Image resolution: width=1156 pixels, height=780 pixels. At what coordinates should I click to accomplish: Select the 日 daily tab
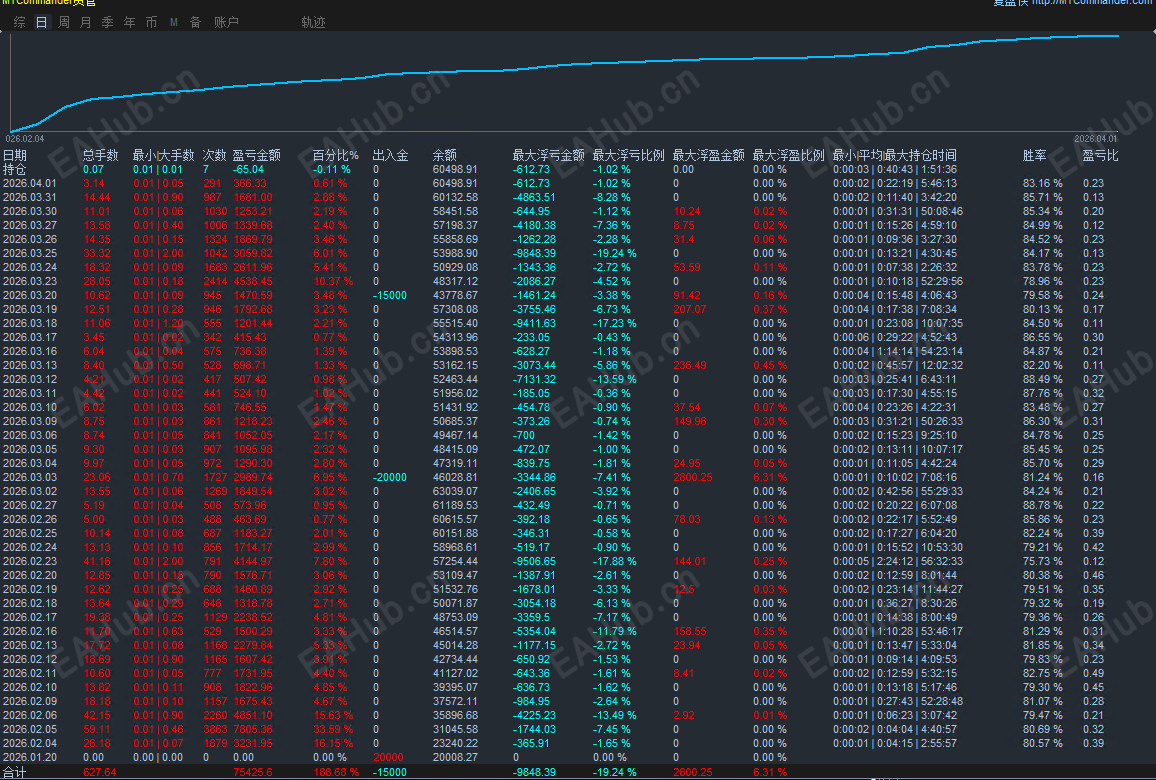(41, 22)
